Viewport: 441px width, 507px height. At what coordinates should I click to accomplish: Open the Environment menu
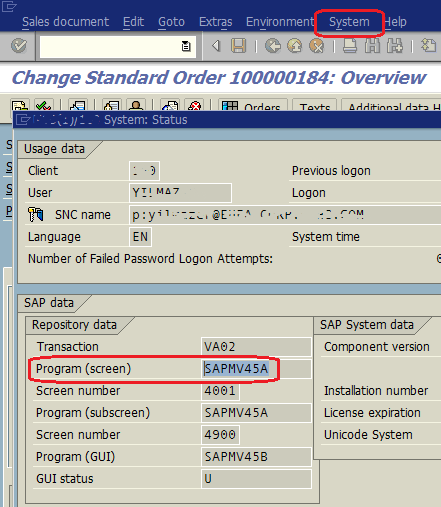(x=280, y=22)
